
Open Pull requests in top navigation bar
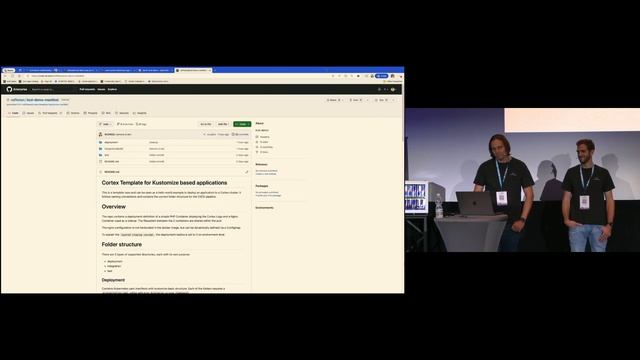coord(87,89)
